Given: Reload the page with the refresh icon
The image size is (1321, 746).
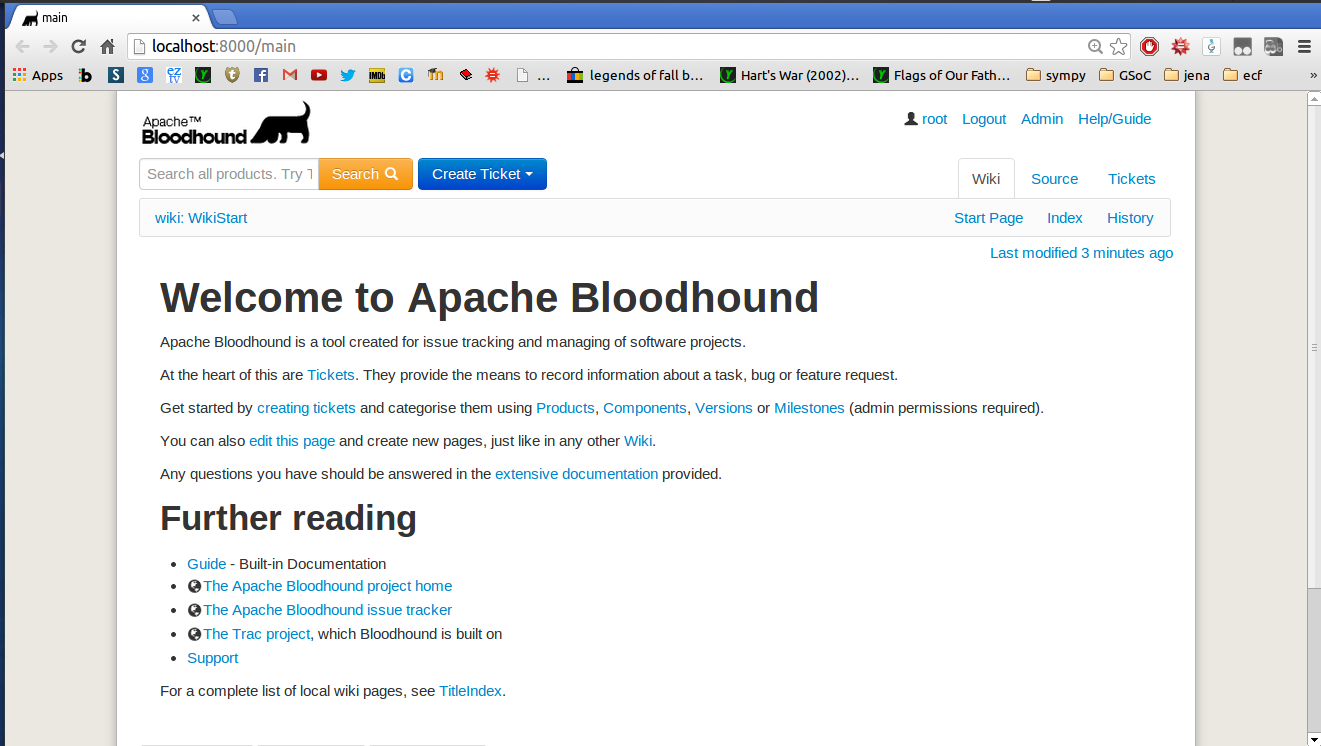Looking at the screenshot, I should [79, 46].
